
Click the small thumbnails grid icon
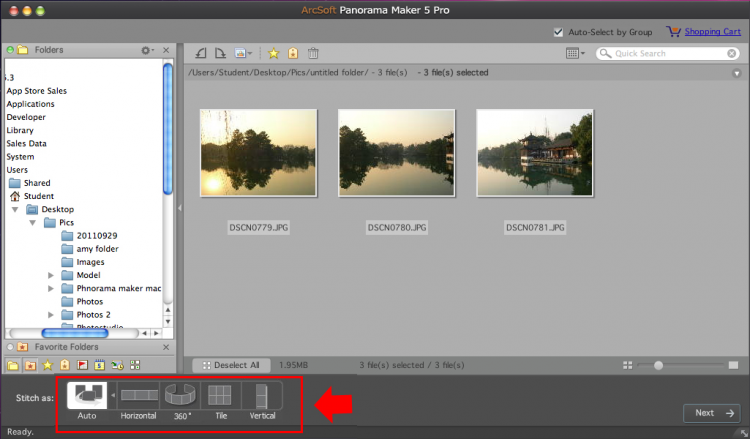pos(628,365)
